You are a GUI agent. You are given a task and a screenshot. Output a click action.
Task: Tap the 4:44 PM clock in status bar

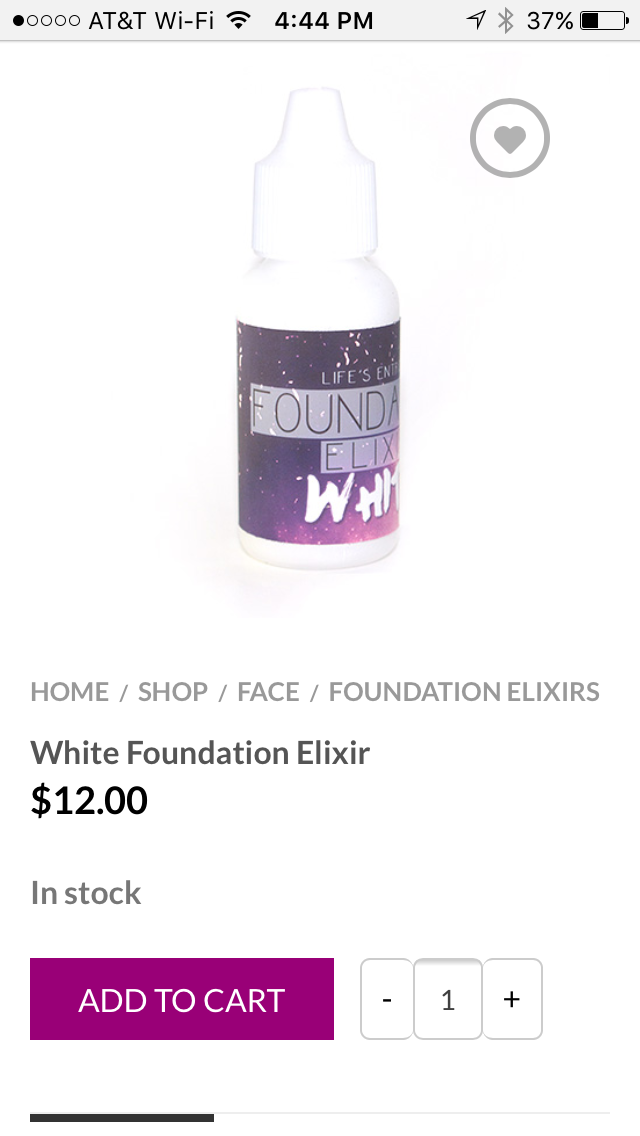tap(324, 20)
